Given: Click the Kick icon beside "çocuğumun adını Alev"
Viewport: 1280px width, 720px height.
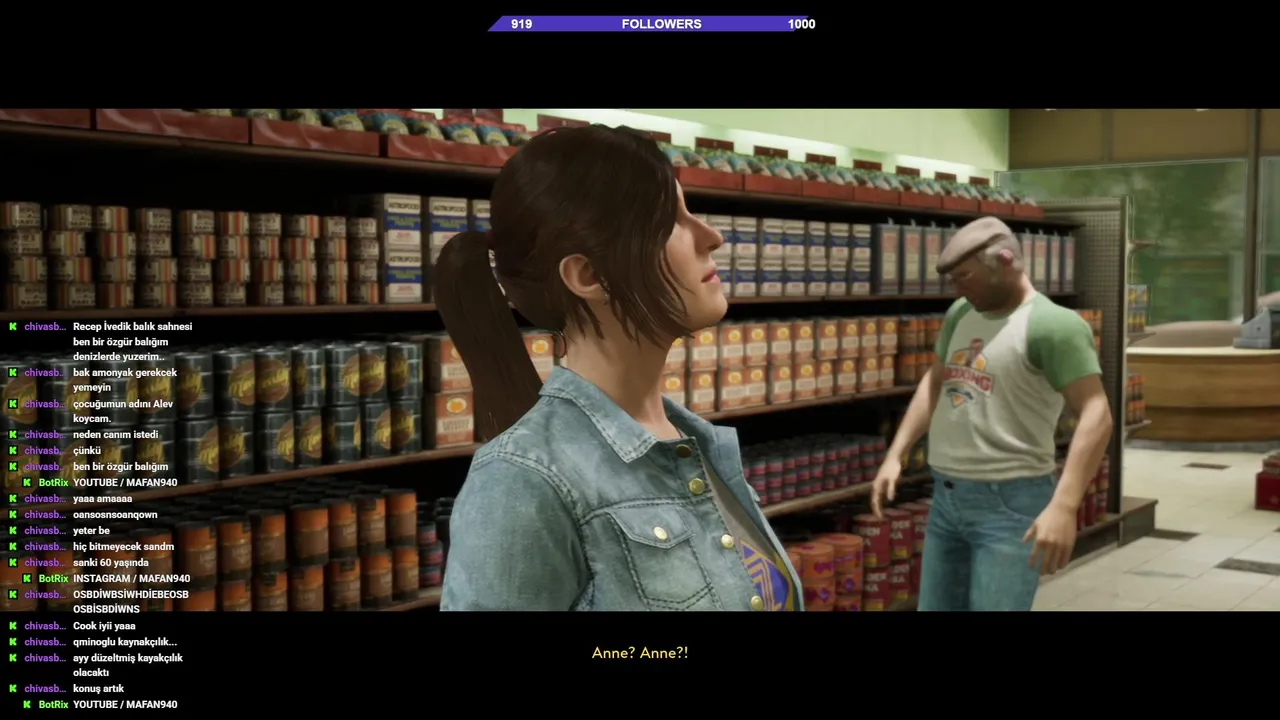Looking at the screenshot, I should [13, 404].
